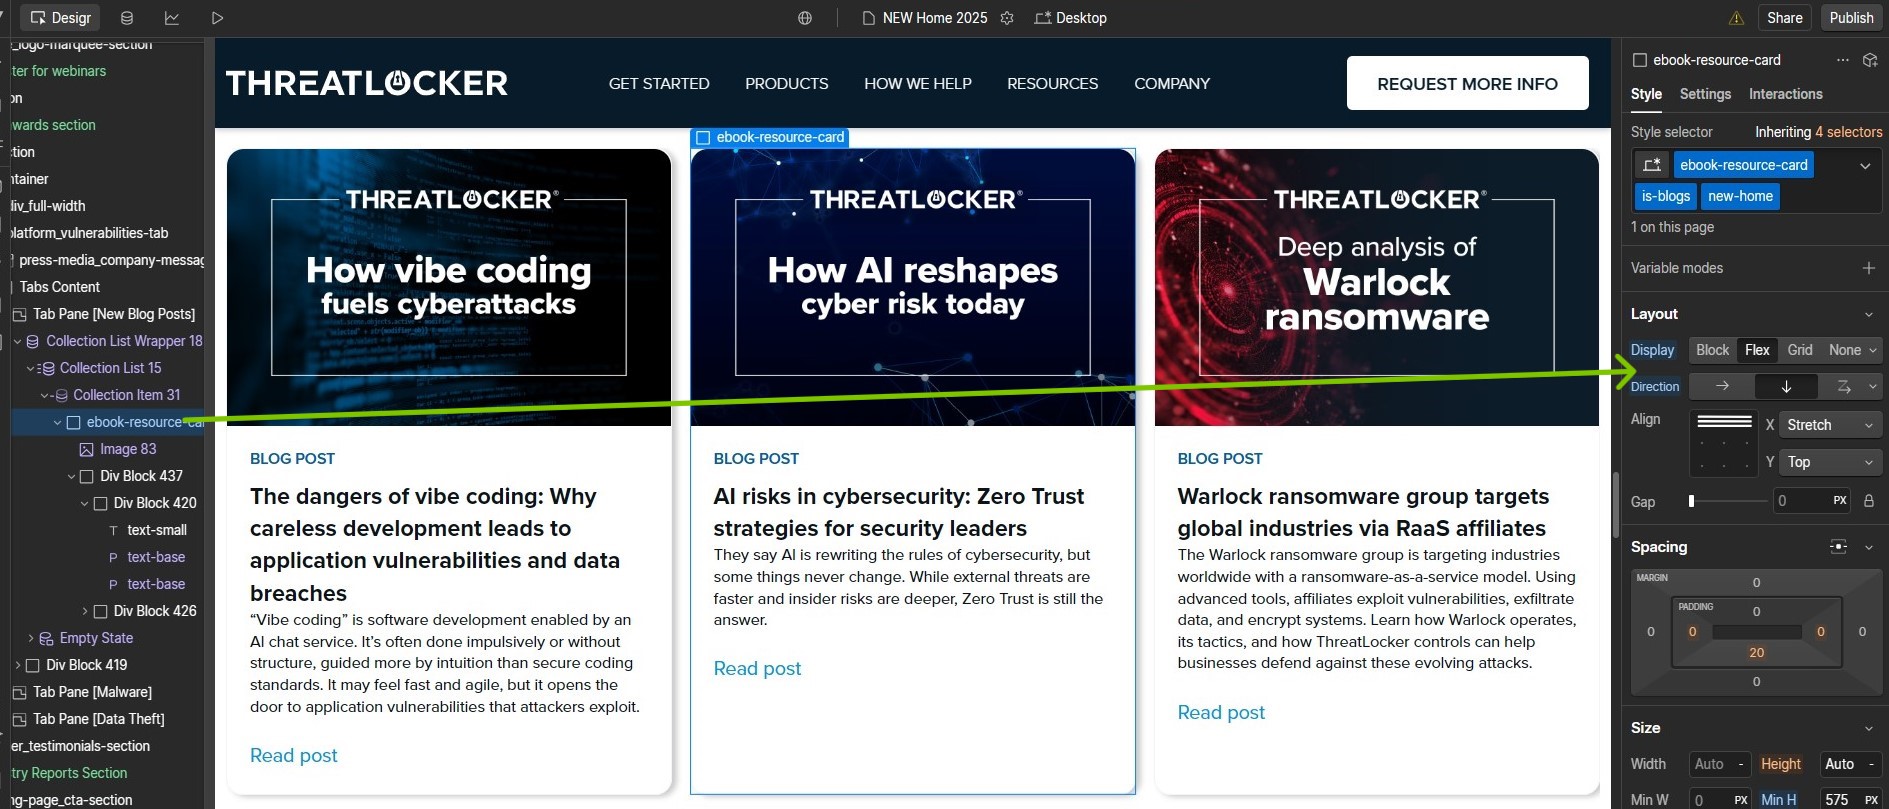Click the spacing editor options icon
The image size is (1889, 809).
[1838, 547]
